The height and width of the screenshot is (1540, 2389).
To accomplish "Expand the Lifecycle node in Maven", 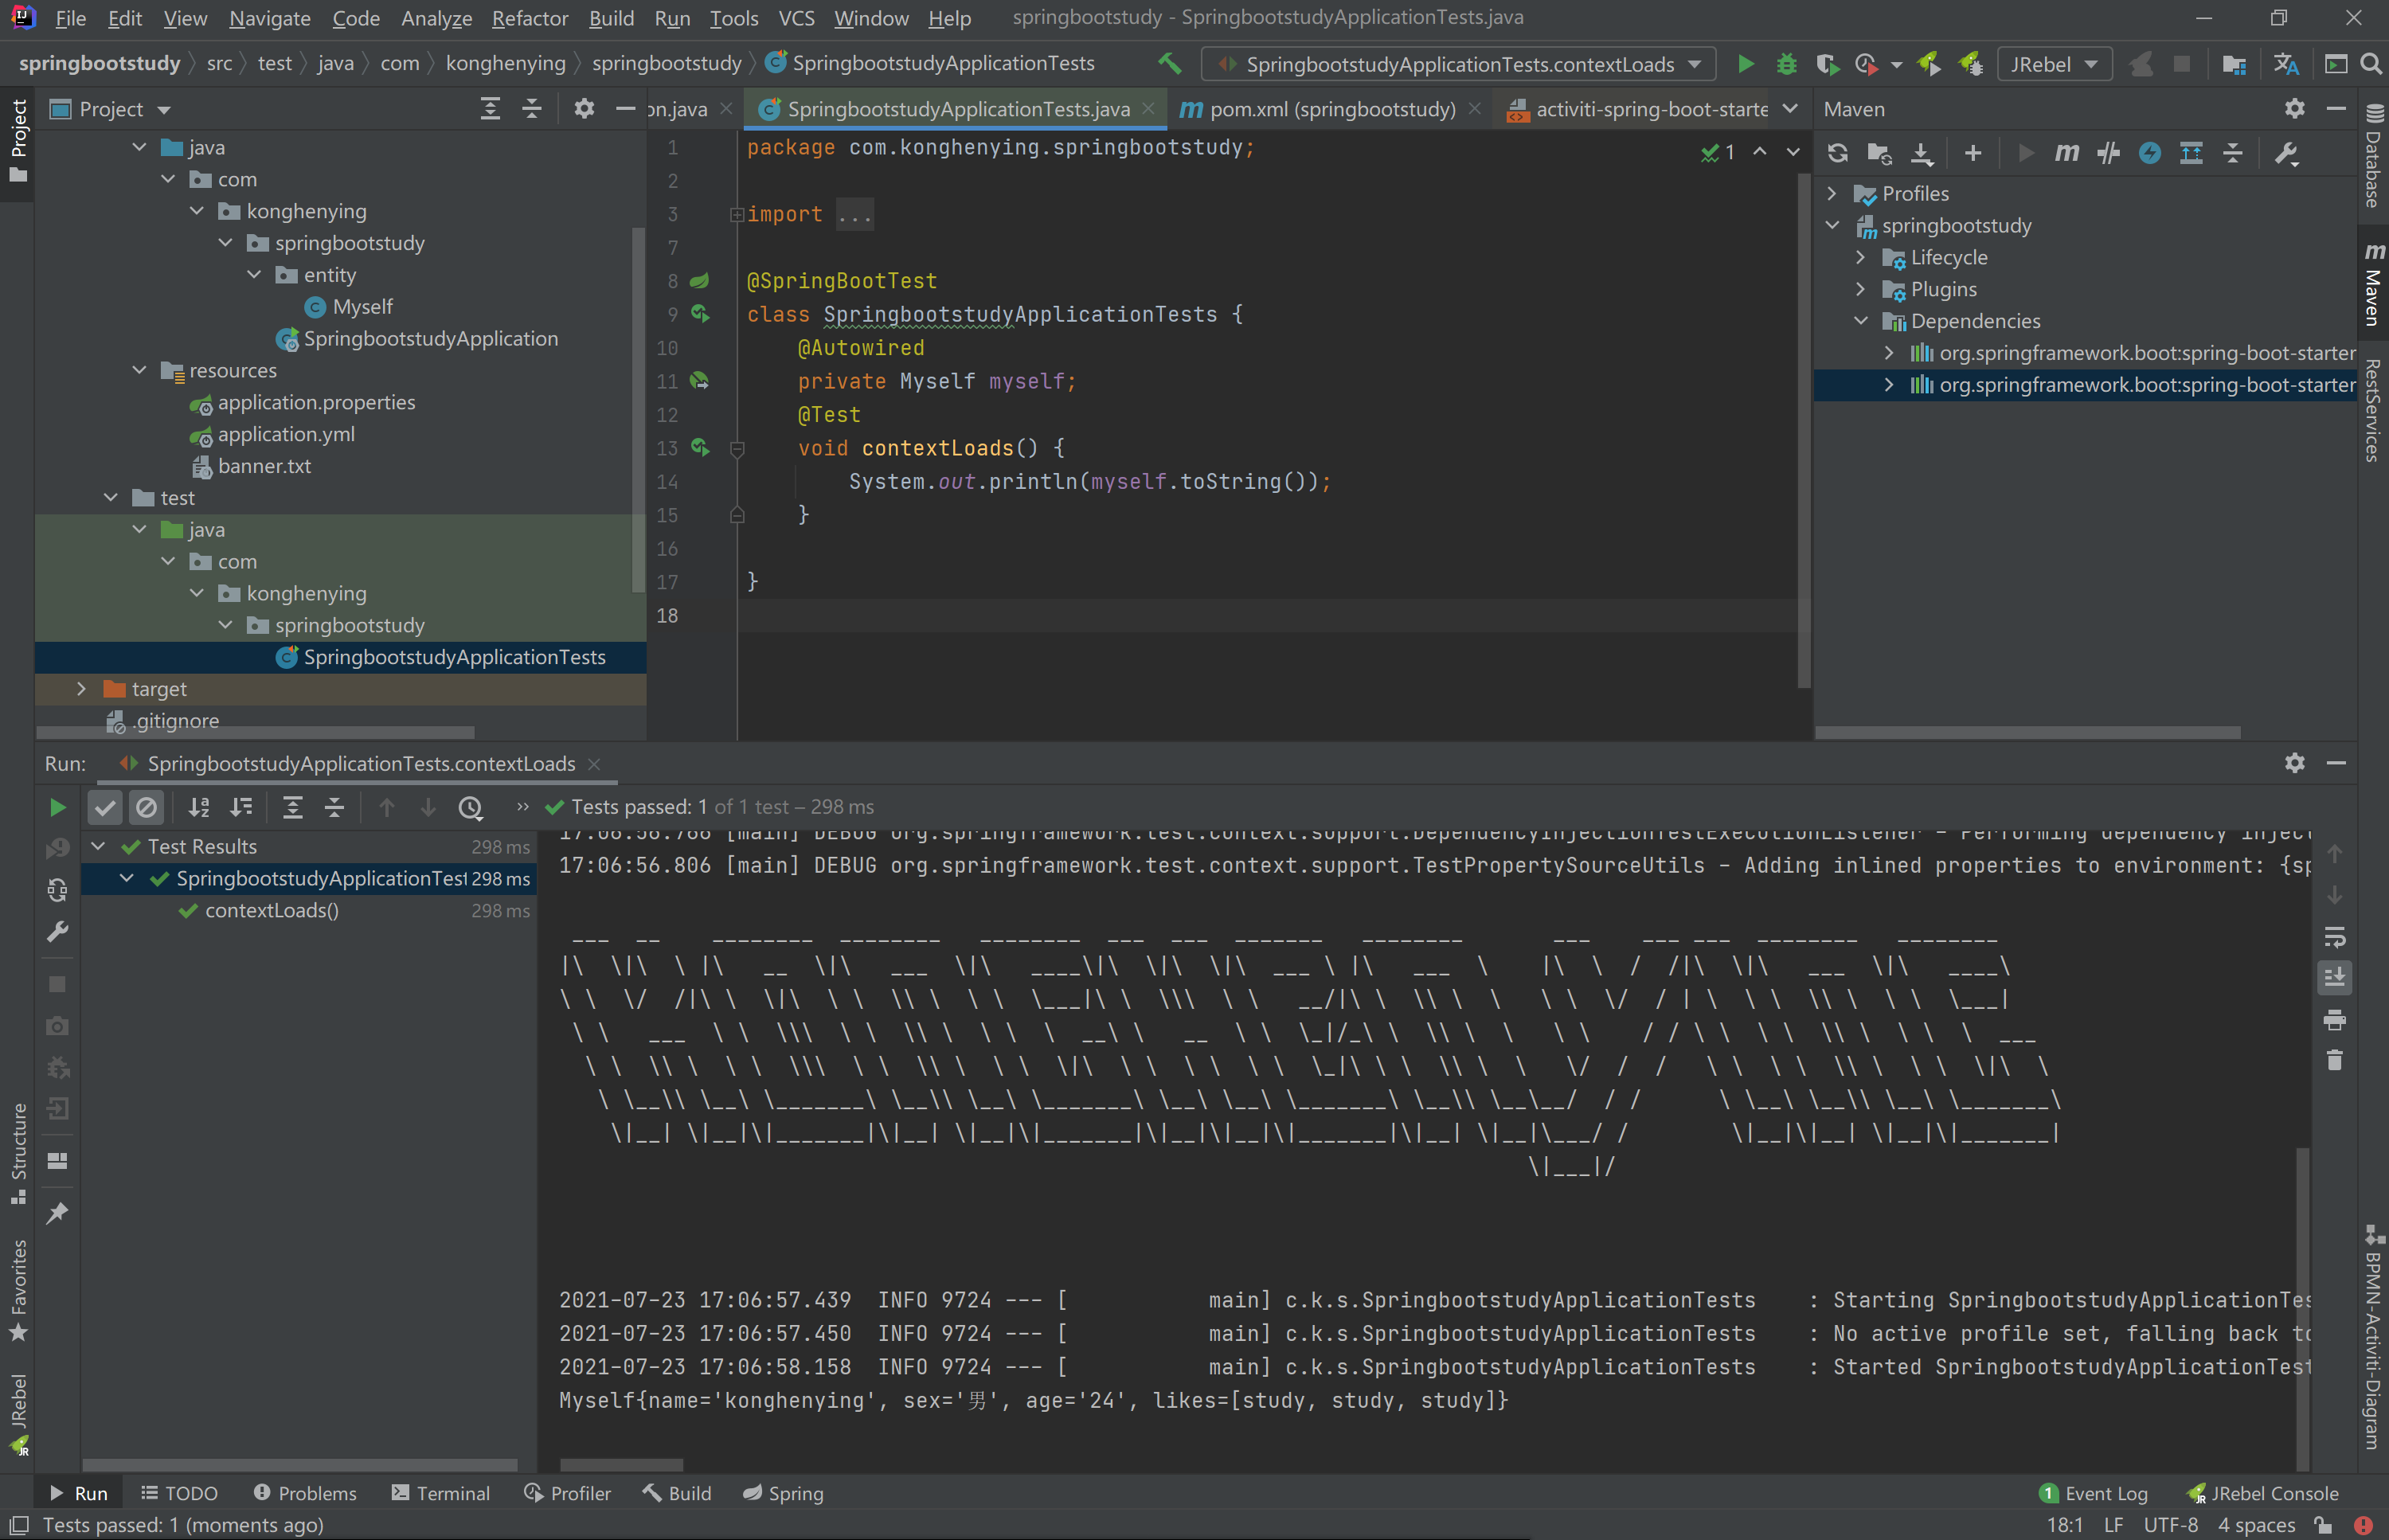I will point(1861,257).
